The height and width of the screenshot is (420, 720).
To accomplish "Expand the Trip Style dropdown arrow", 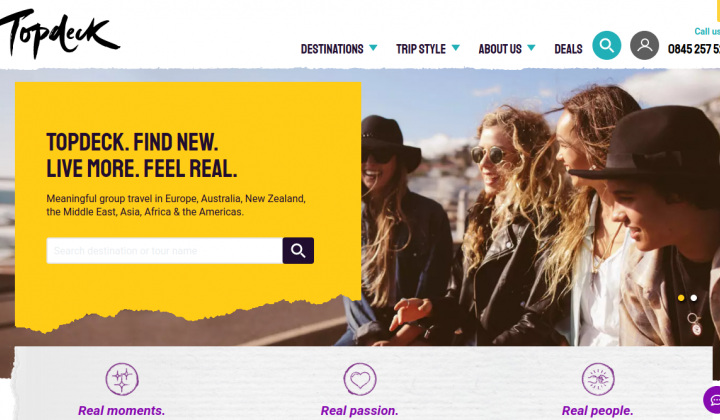I will click(456, 48).
